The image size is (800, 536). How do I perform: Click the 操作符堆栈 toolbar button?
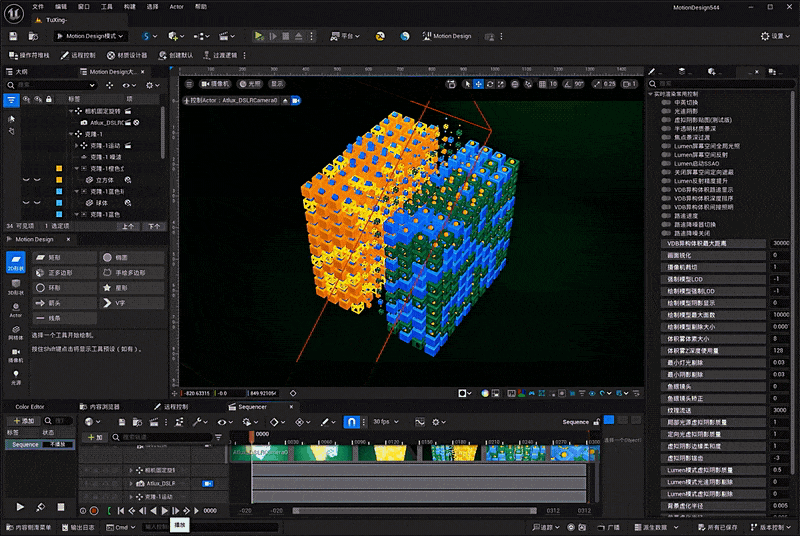(x=29, y=55)
